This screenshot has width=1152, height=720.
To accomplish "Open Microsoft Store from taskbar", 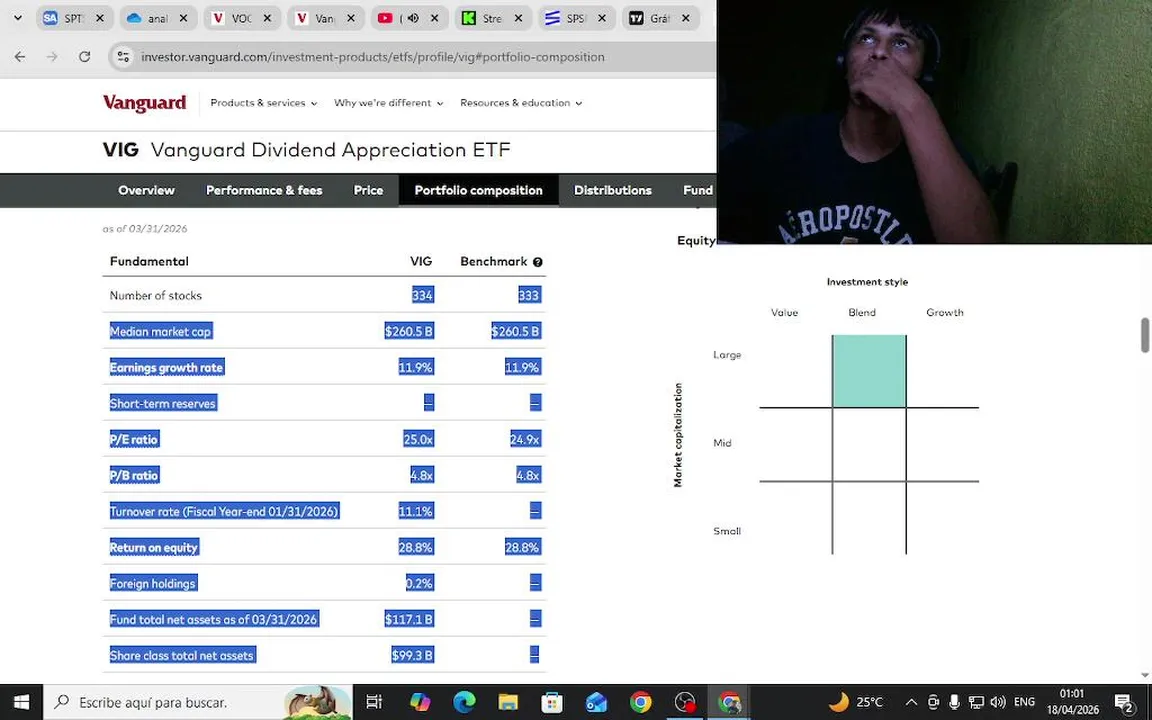I will (x=552, y=702).
